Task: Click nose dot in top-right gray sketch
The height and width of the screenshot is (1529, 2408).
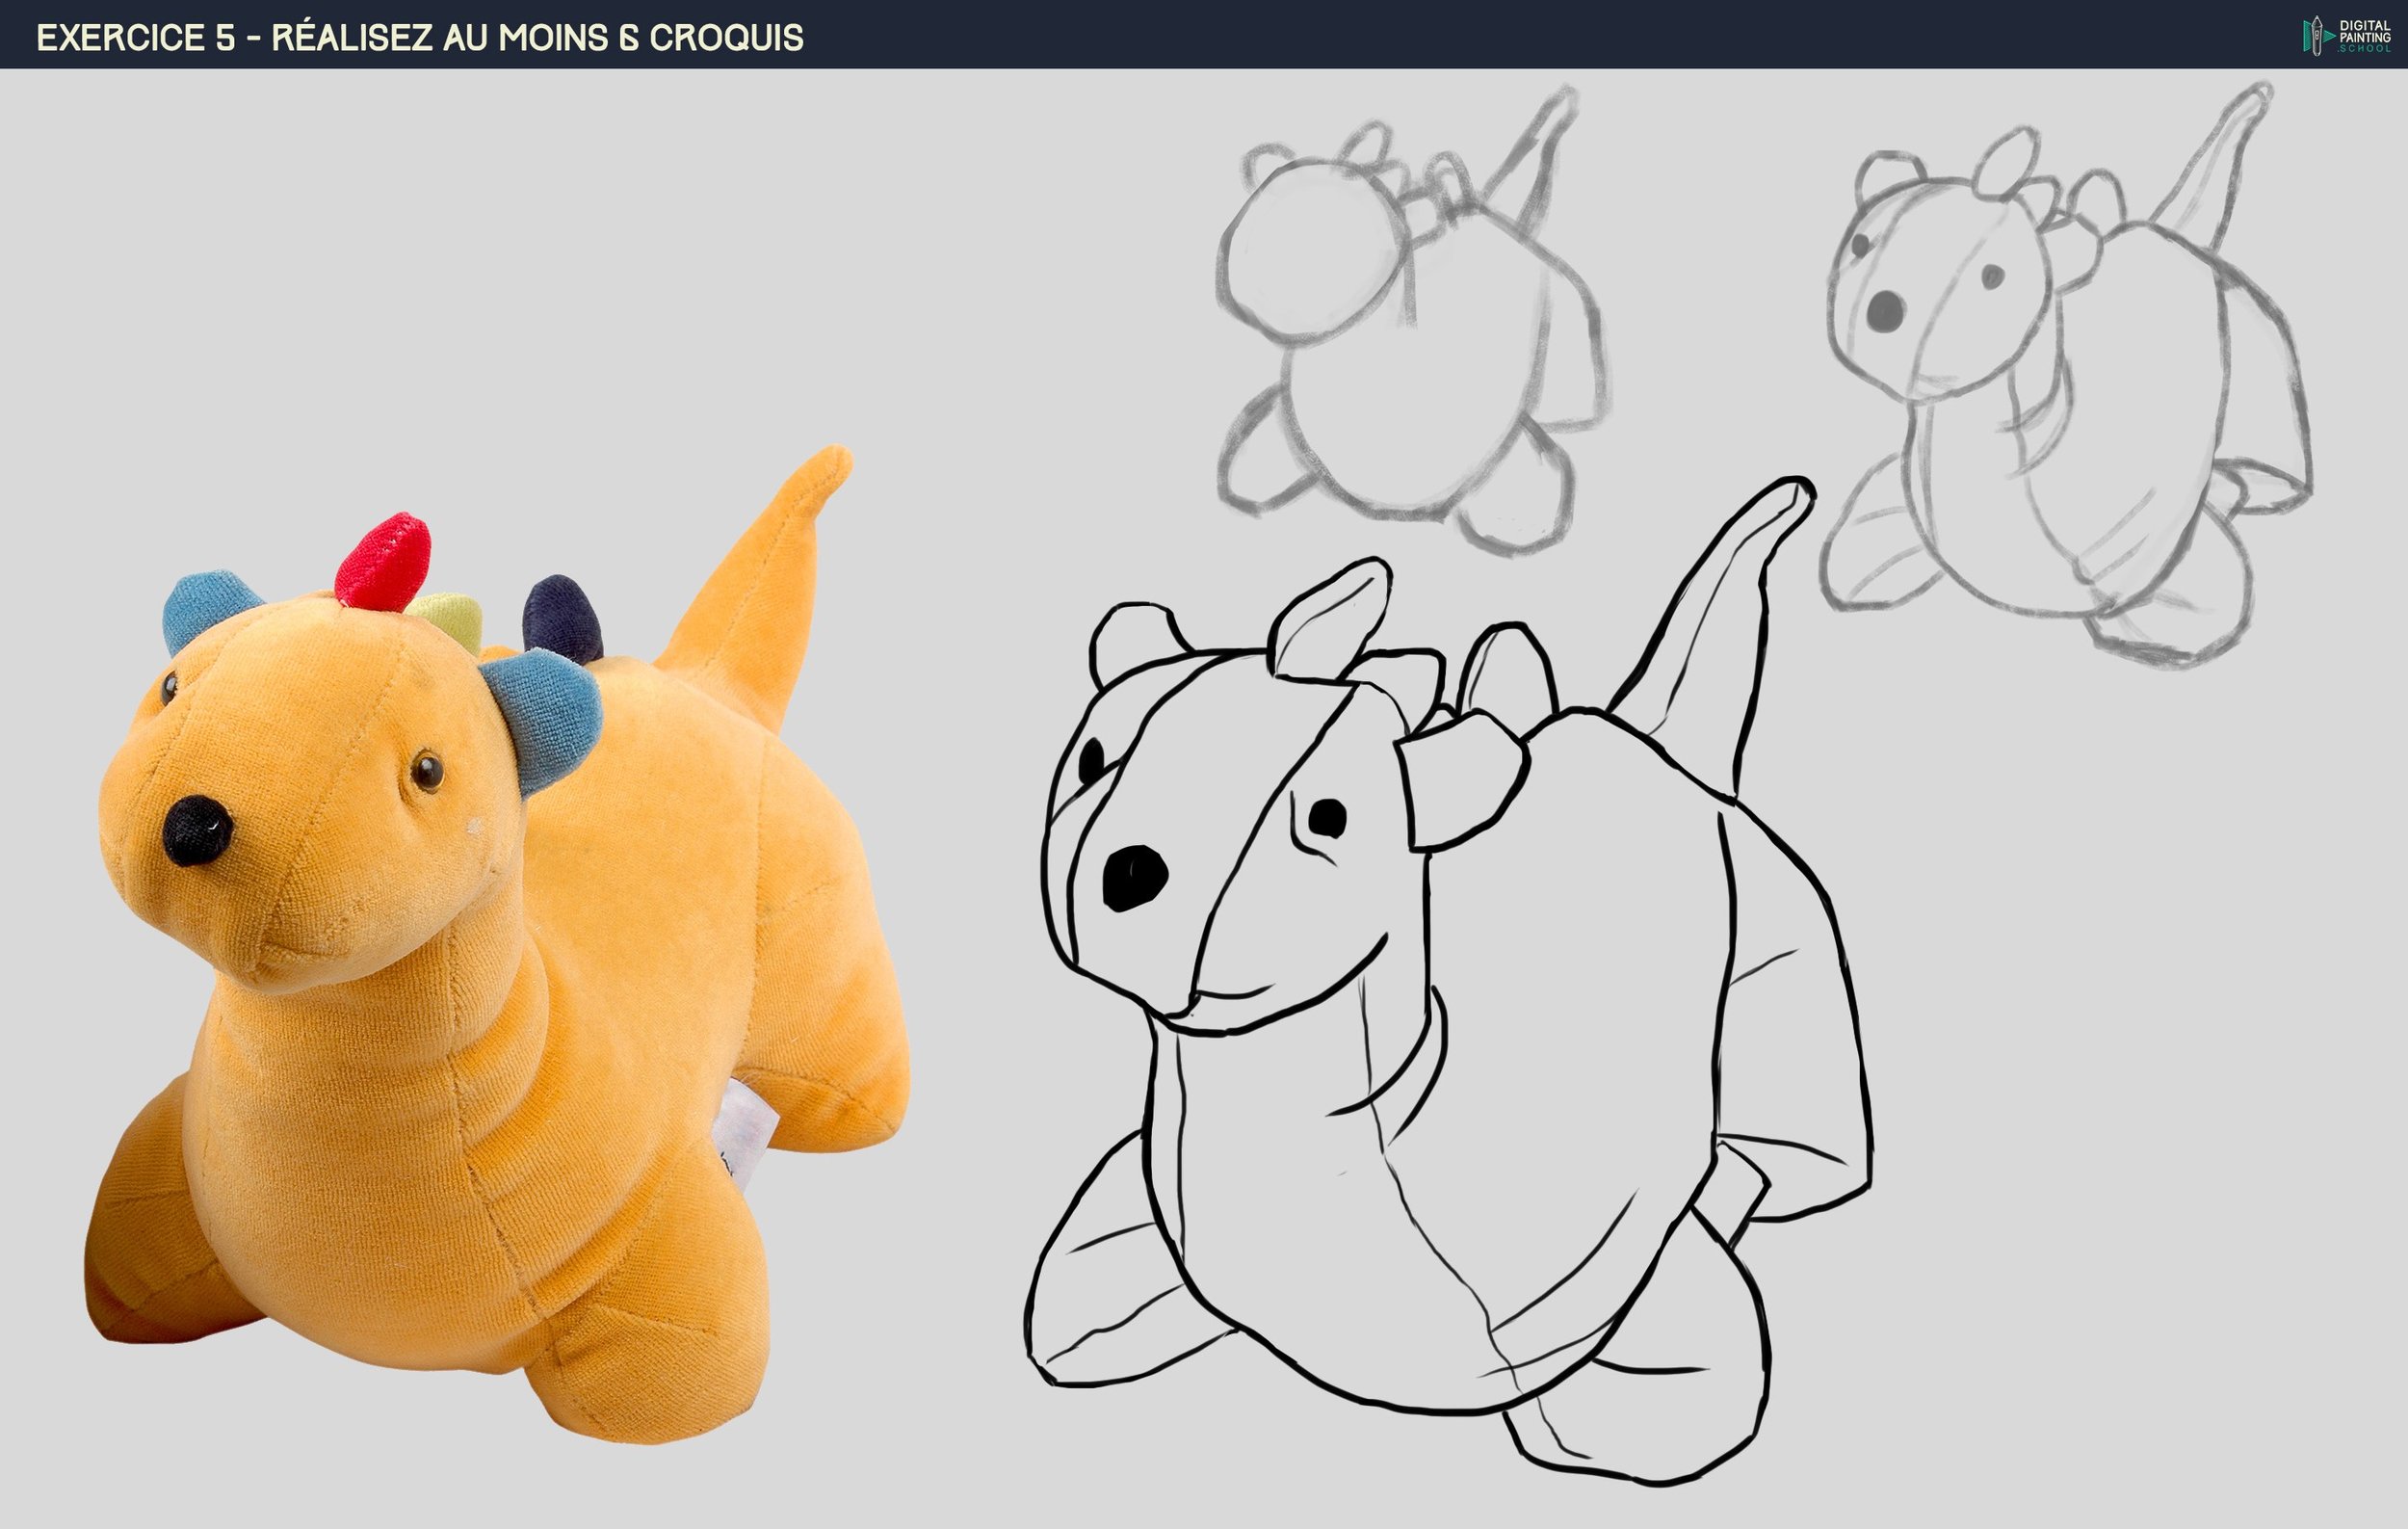Action: coord(1885,311)
